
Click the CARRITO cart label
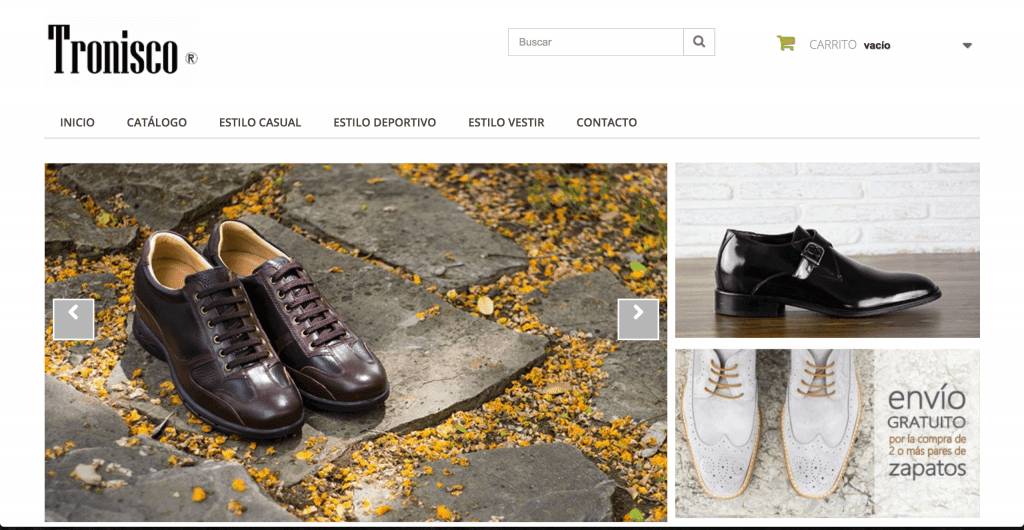click(x=833, y=45)
